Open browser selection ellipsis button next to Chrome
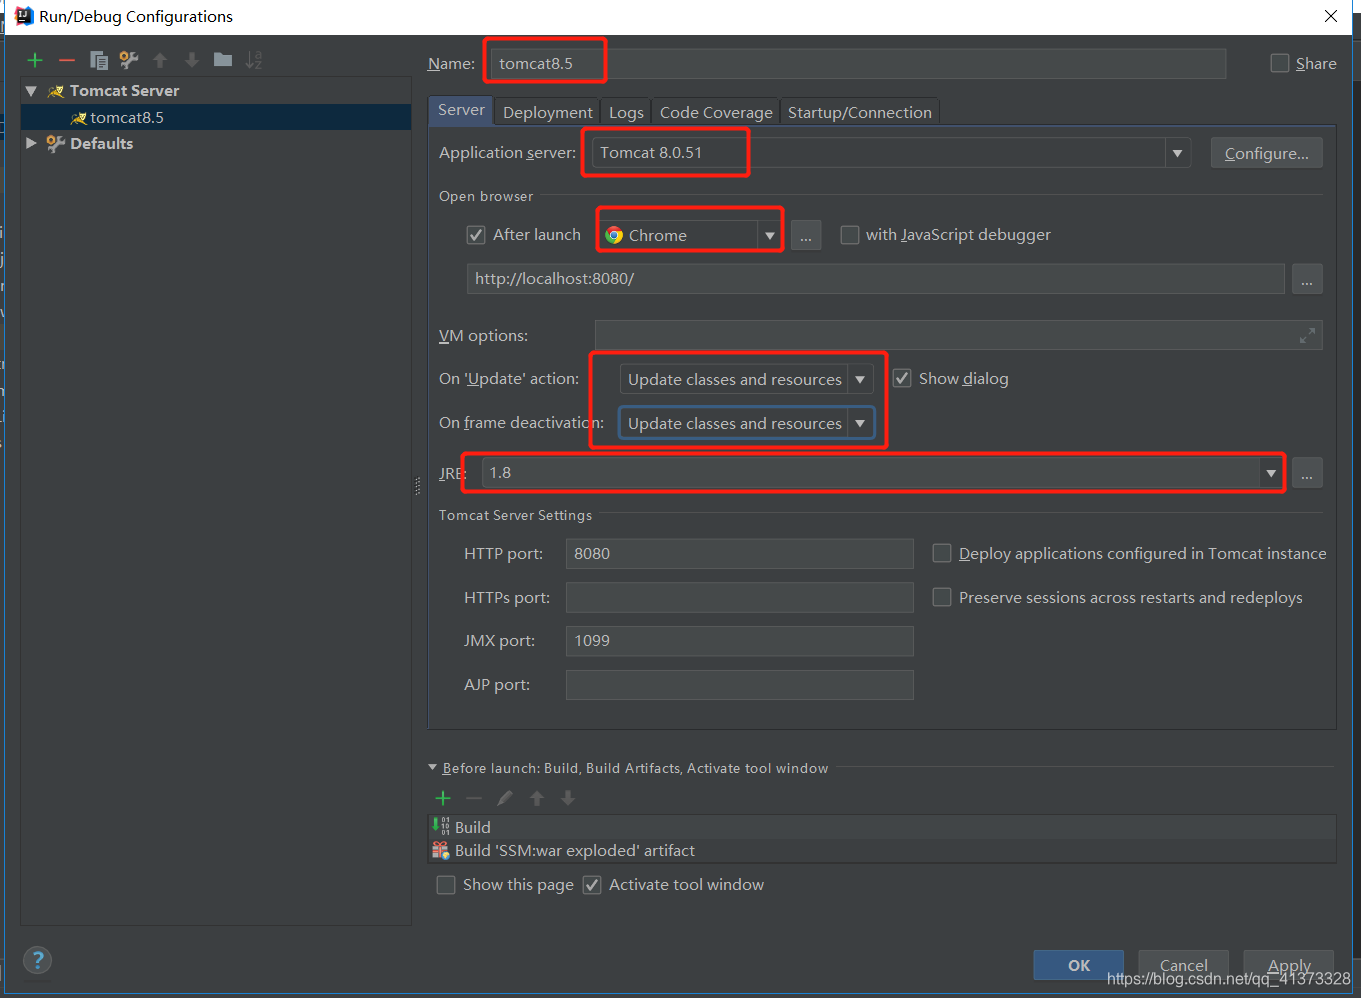Viewport: 1361px width, 998px height. pyautogui.click(x=806, y=235)
